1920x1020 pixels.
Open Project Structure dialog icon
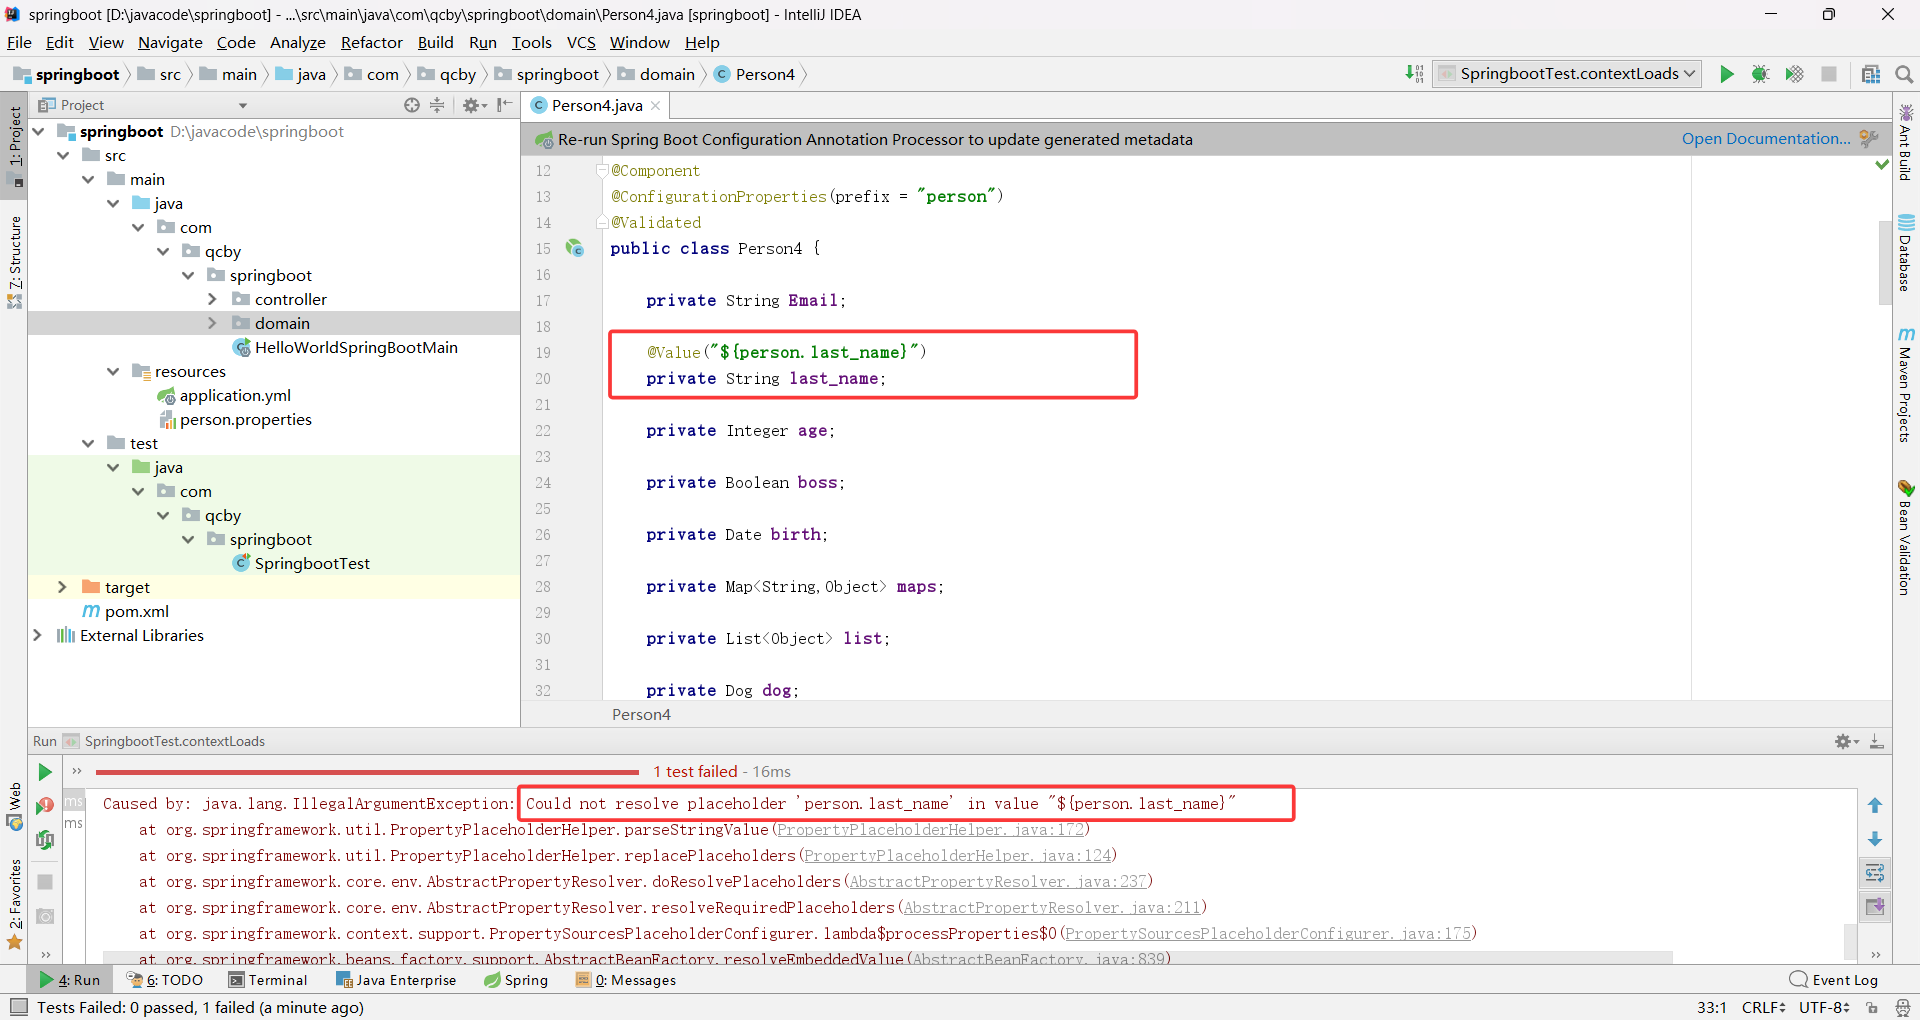click(x=1871, y=74)
